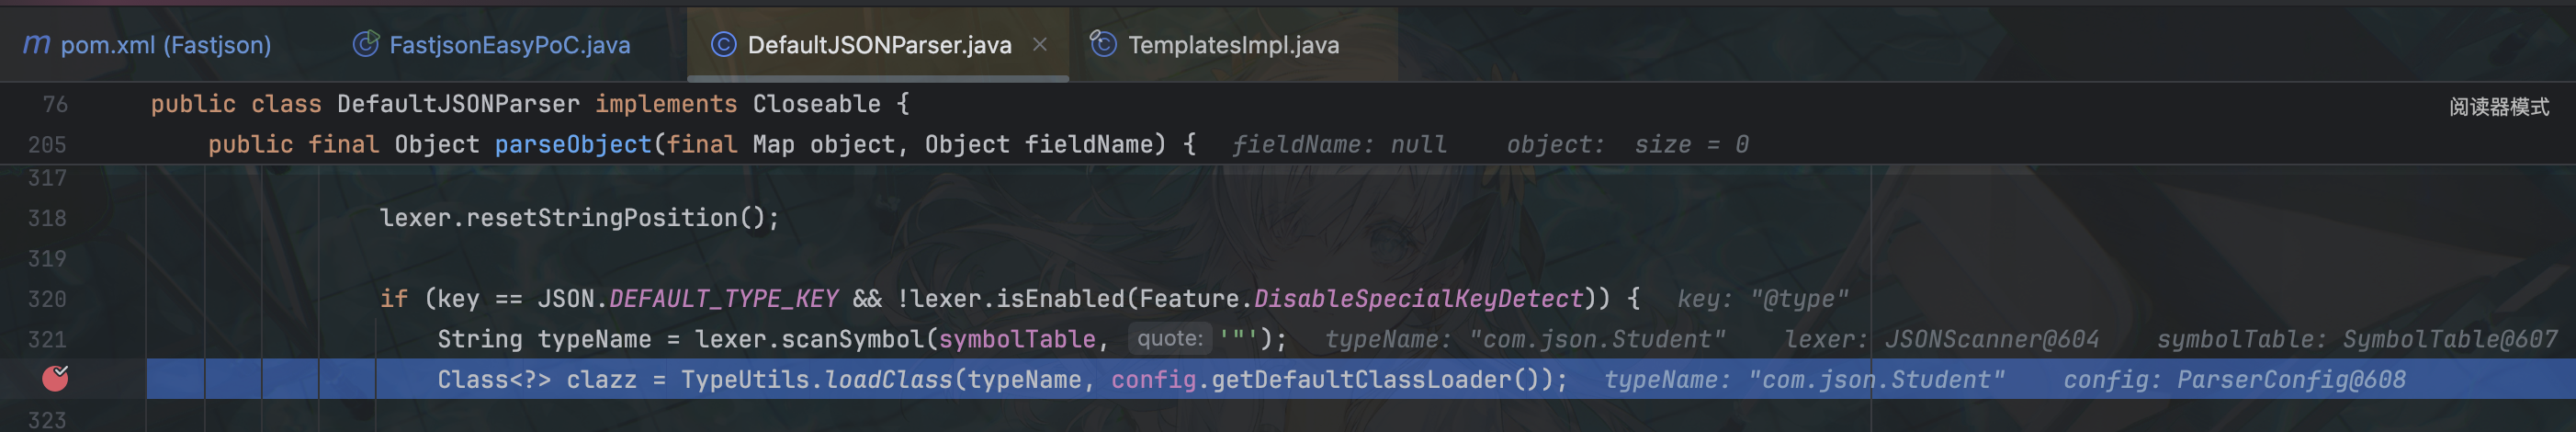Toggle reader mode (阅读器模式)
The width and height of the screenshot is (2576, 432).
2498,107
